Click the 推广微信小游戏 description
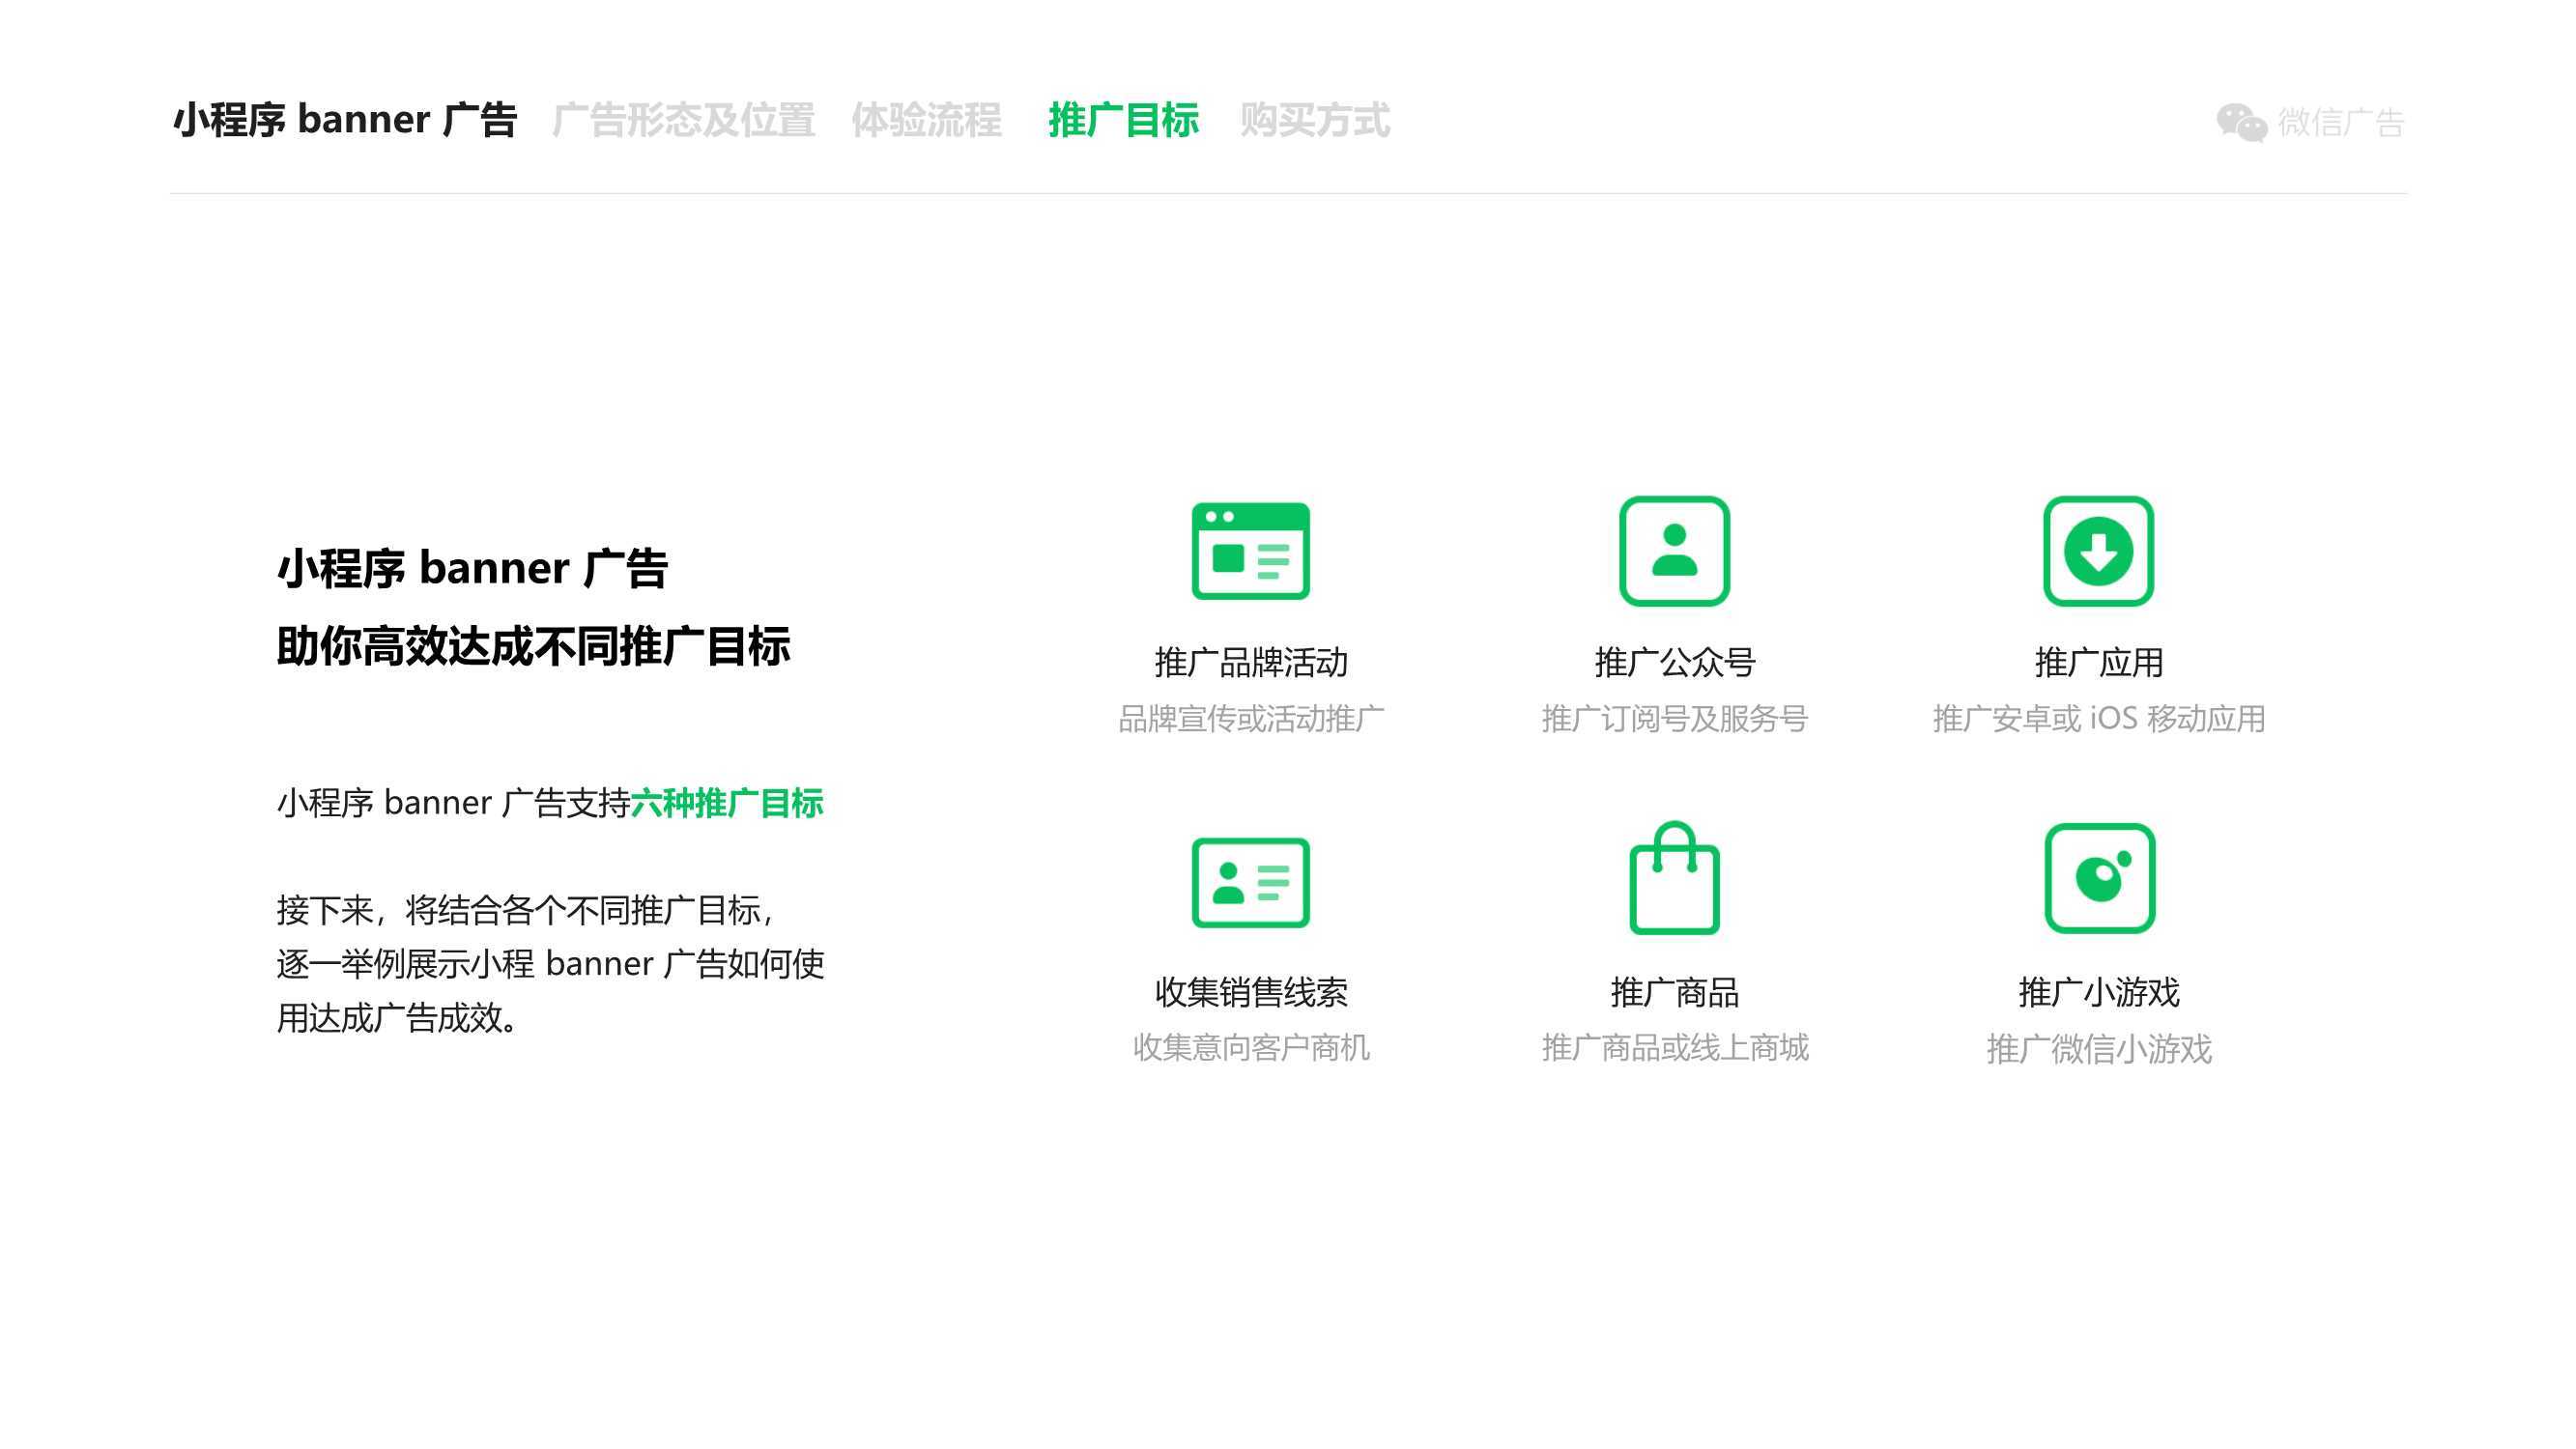Image resolution: width=2576 pixels, height=1449 pixels. pos(2099,1049)
